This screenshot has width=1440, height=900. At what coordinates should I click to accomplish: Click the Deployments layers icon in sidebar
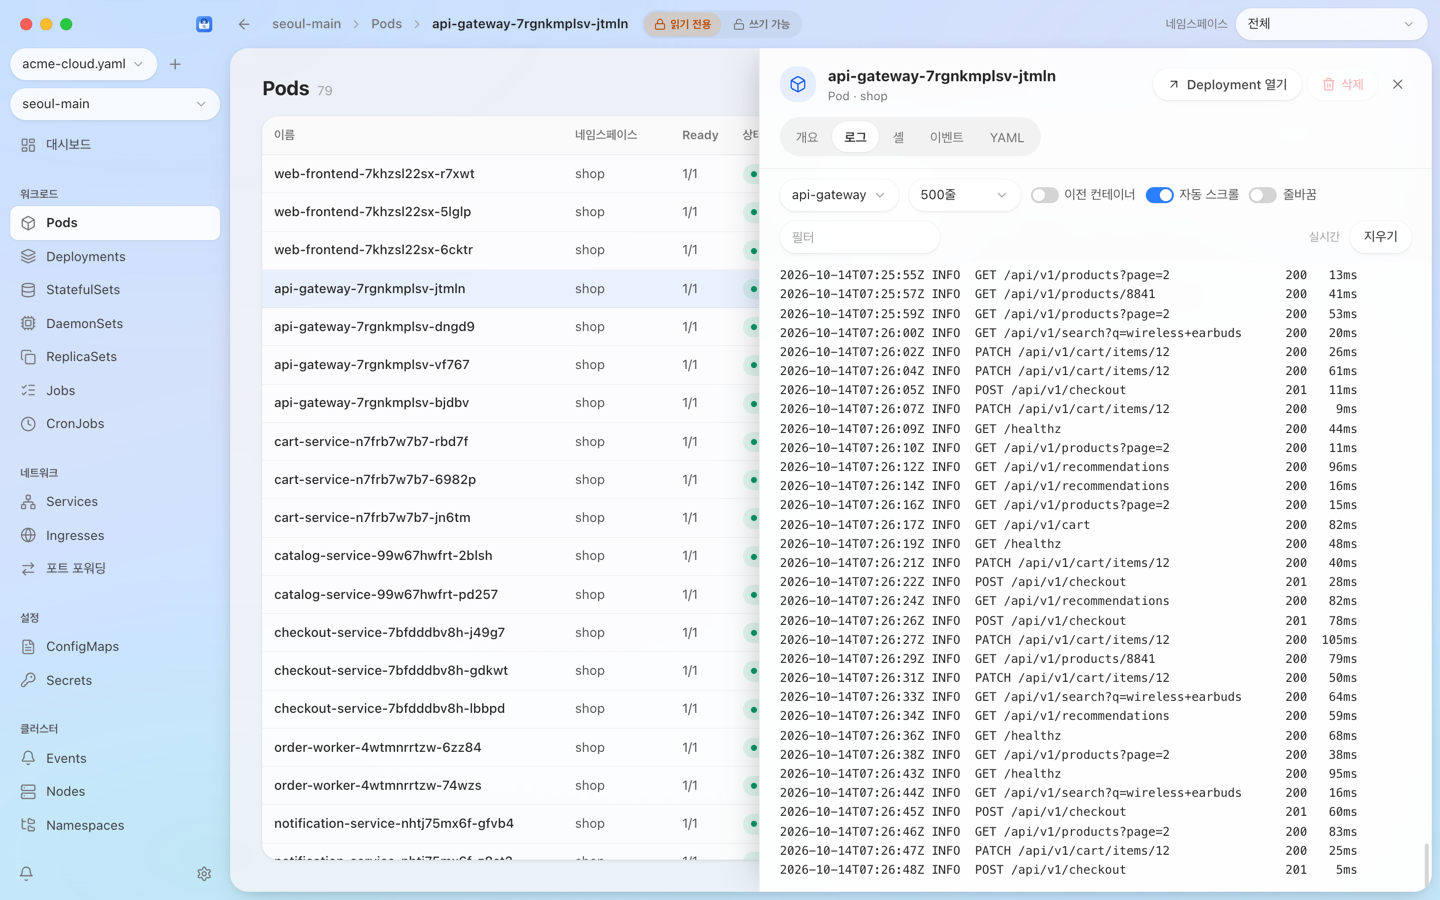tap(28, 257)
